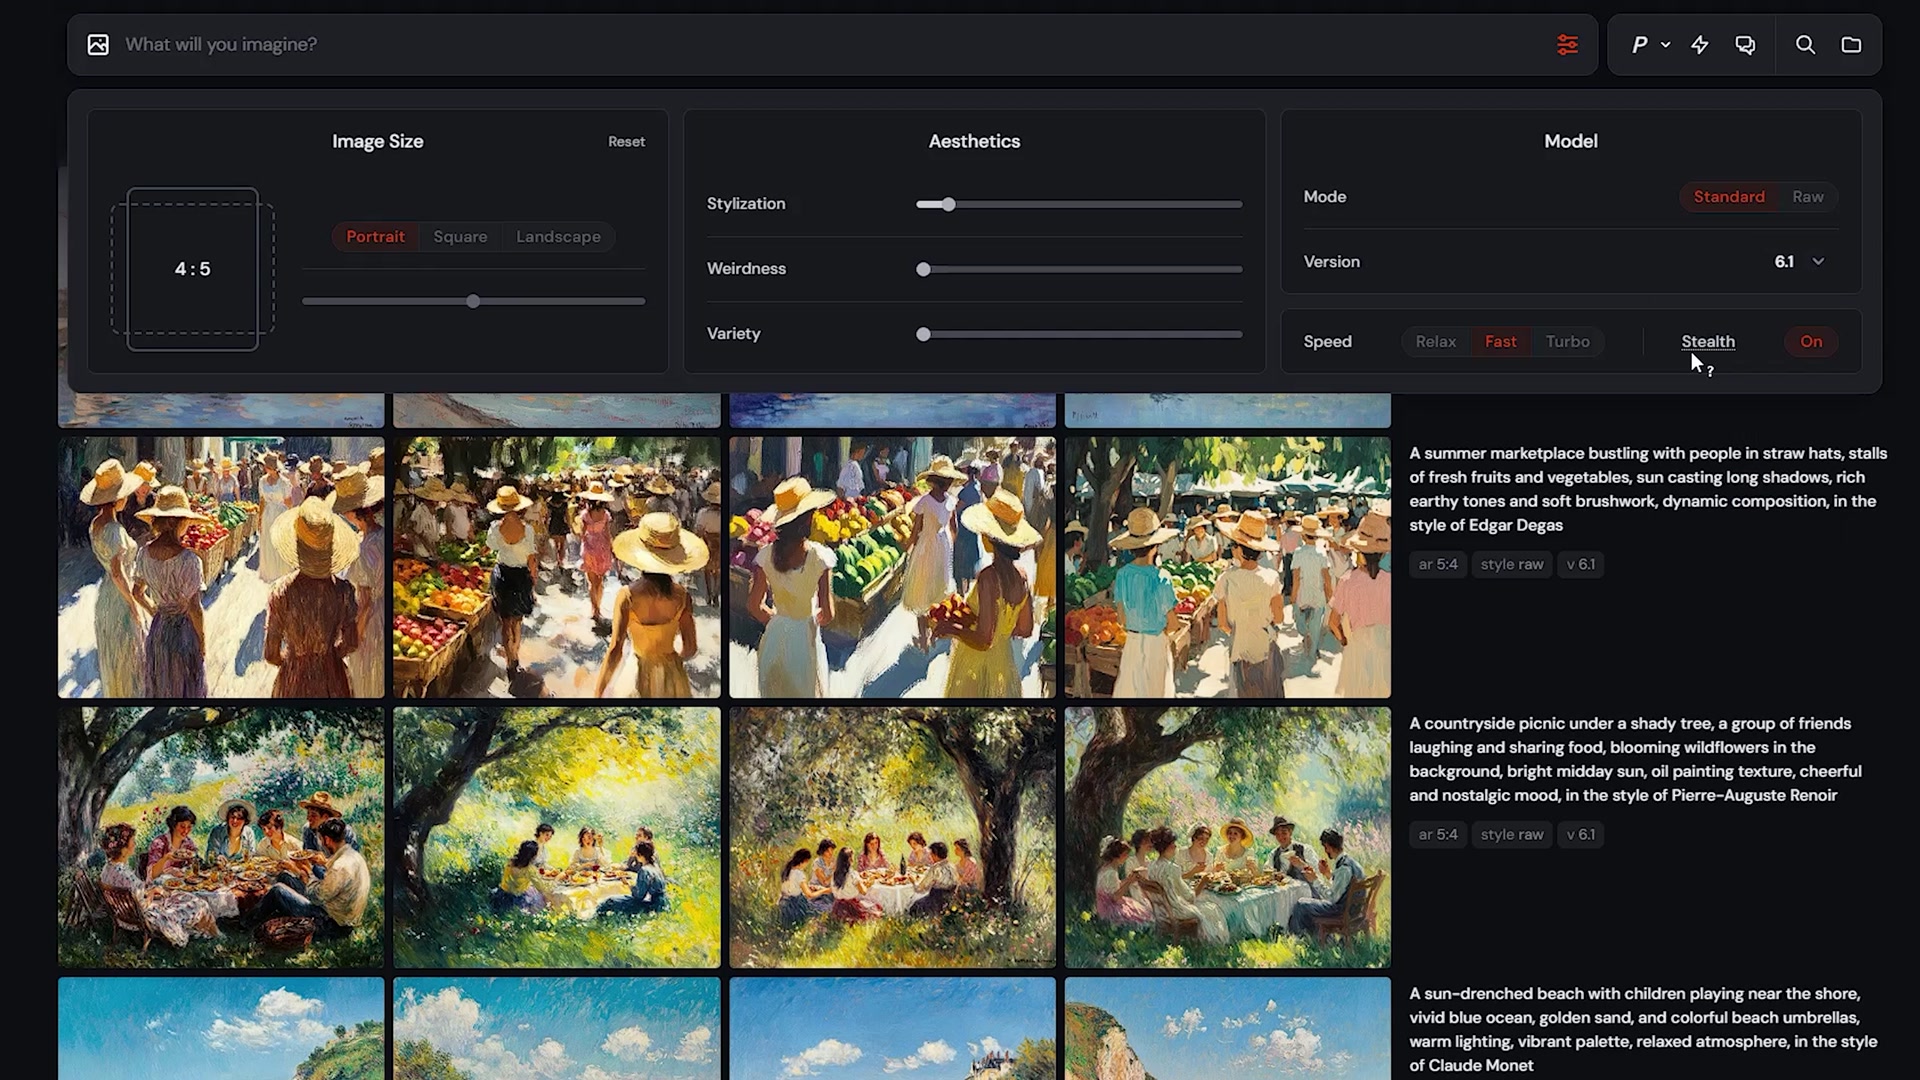This screenshot has height=1080, width=1920.
Task: Click style raw tag under picnic prompt
Action: (1512, 835)
